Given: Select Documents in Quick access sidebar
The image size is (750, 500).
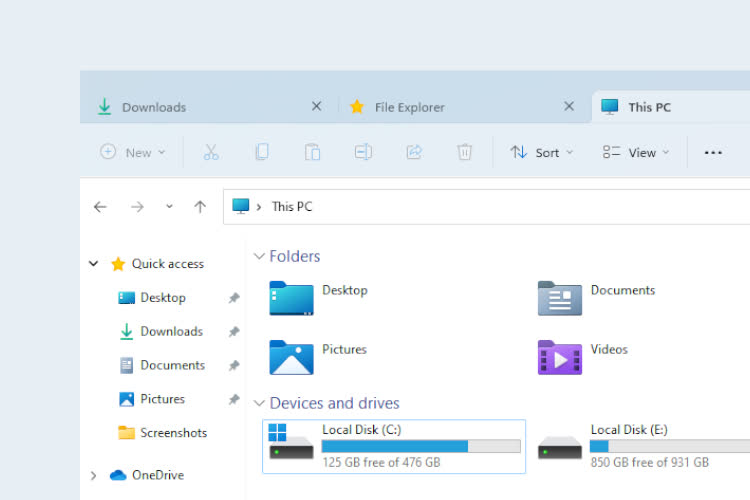Looking at the screenshot, I should [172, 366].
